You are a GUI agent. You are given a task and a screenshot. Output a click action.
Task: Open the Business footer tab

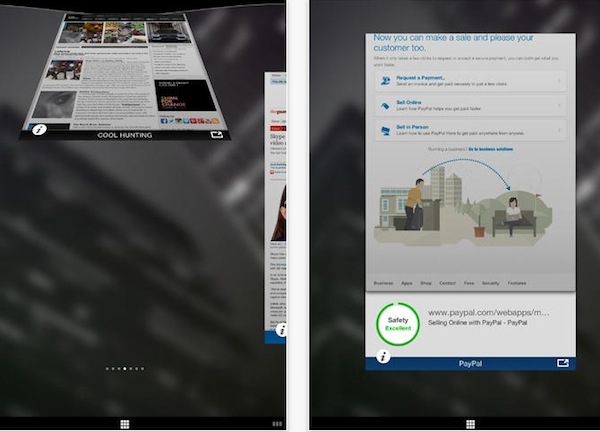(x=383, y=283)
